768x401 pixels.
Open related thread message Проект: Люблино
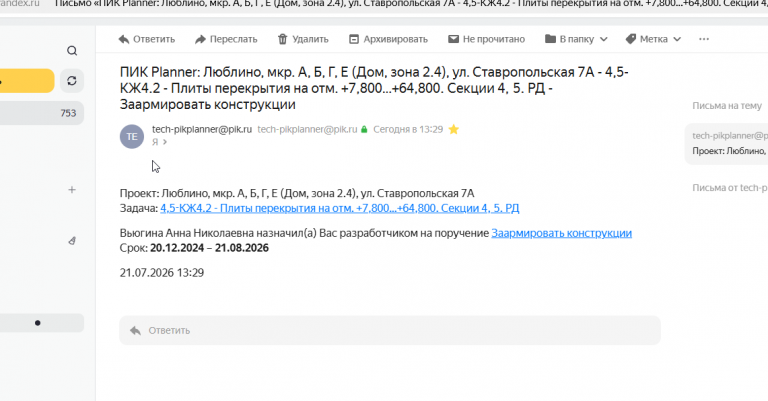click(x=726, y=143)
